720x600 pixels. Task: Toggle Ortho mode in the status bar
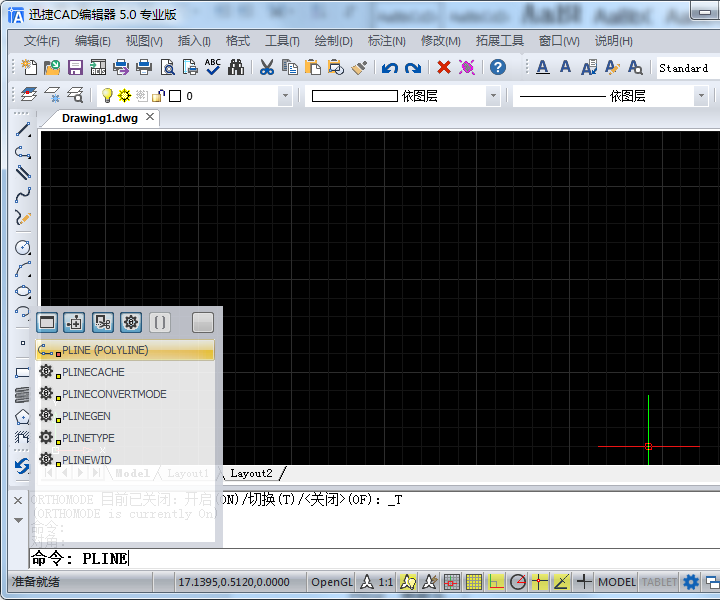tap(496, 582)
